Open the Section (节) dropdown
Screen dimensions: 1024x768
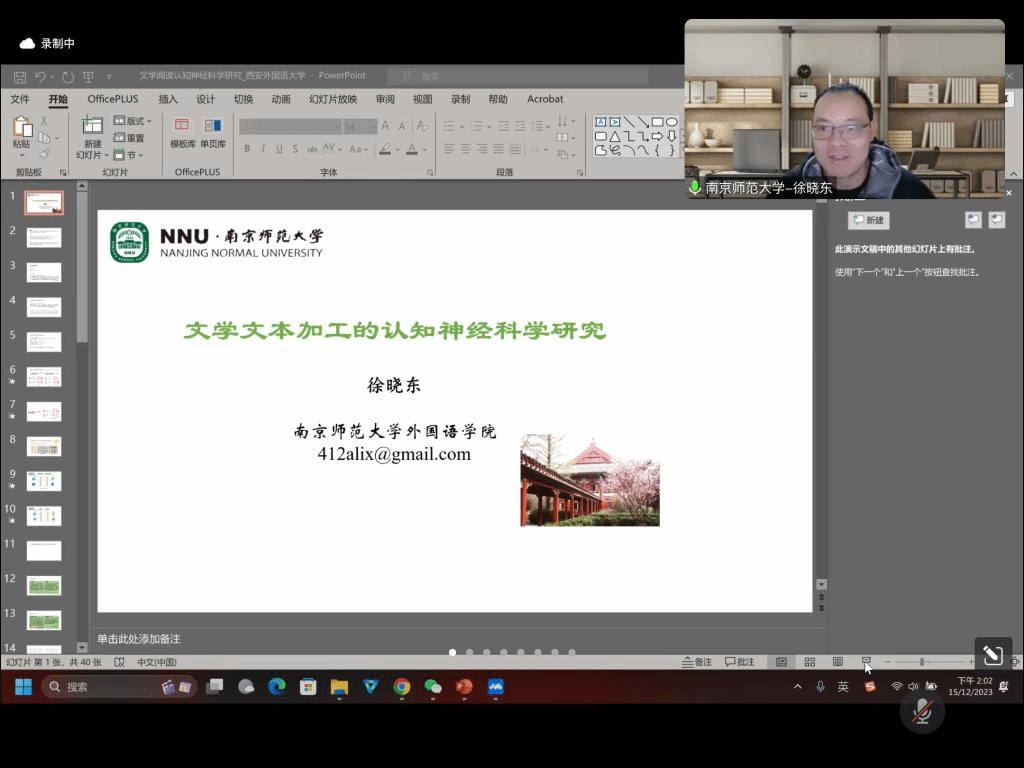129,155
